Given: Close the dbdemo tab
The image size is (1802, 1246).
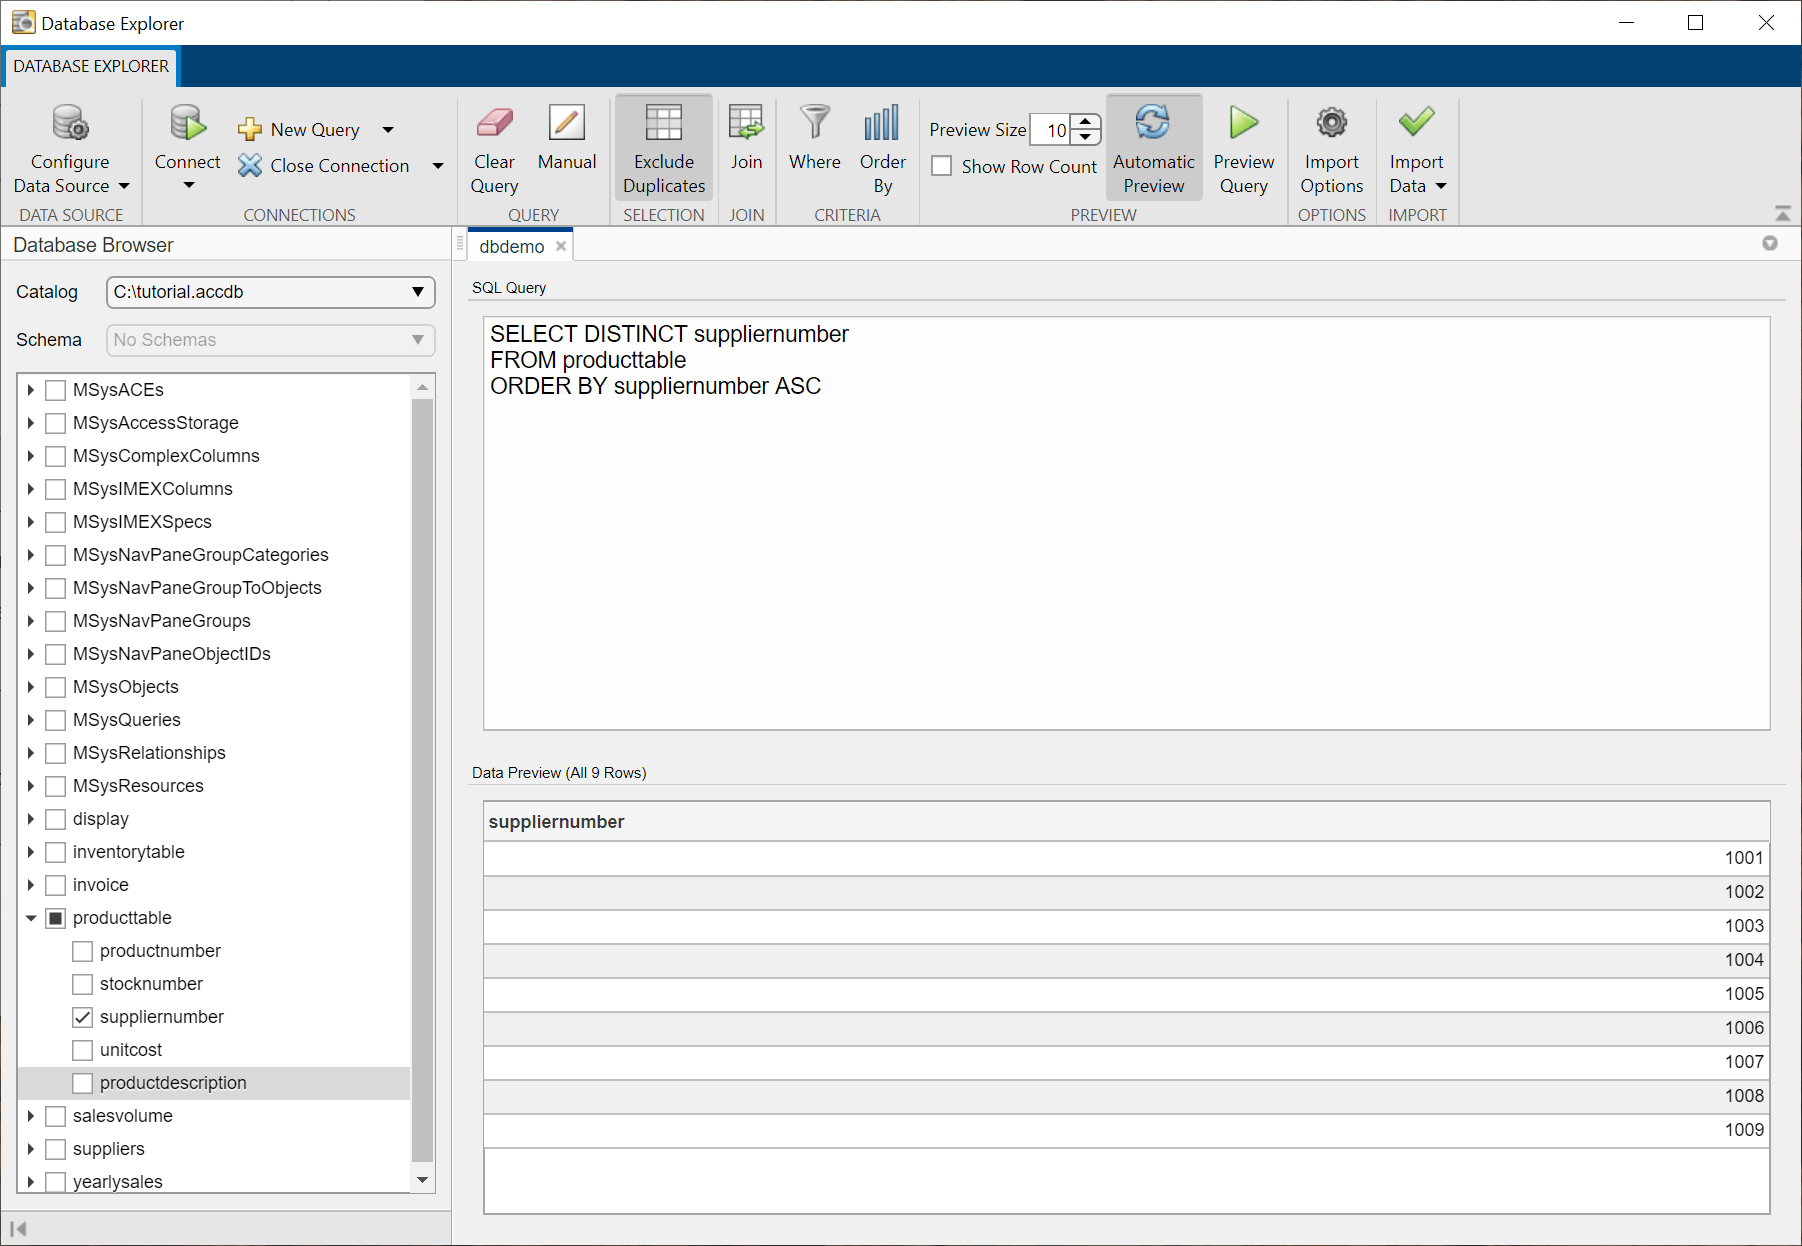Looking at the screenshot, I should coord(561,246).
